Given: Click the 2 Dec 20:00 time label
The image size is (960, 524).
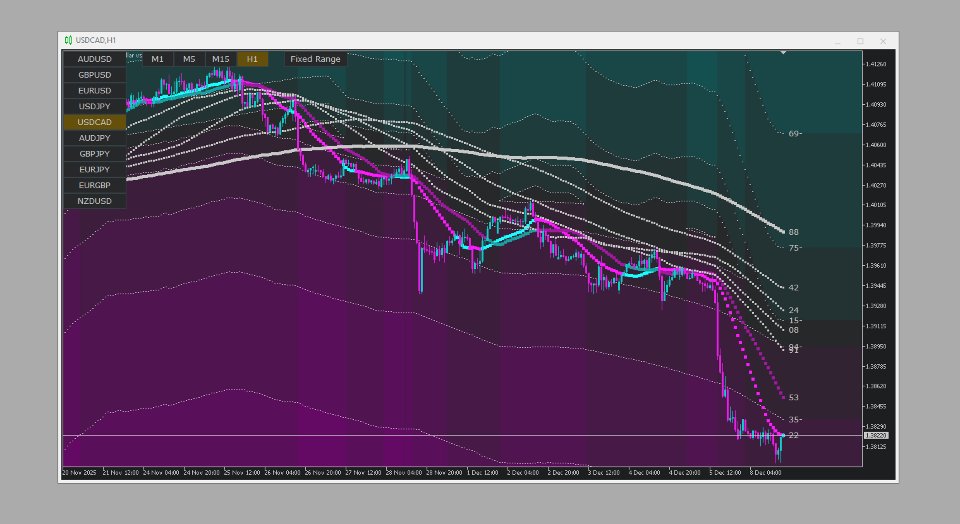Looking at the screenshot, I should [x=563, y=473].
